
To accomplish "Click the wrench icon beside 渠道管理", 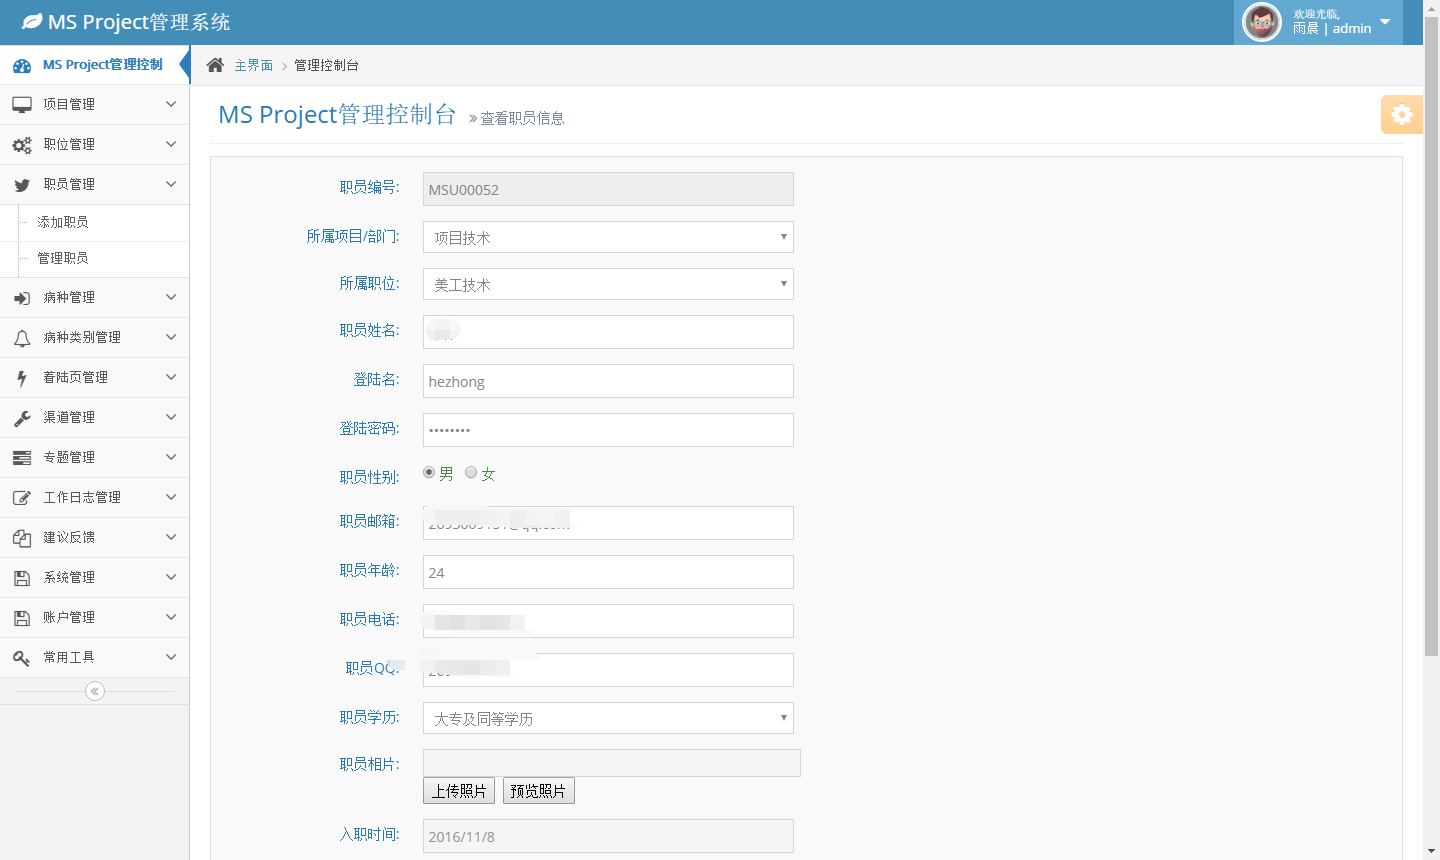I will [x=22, y=418].
